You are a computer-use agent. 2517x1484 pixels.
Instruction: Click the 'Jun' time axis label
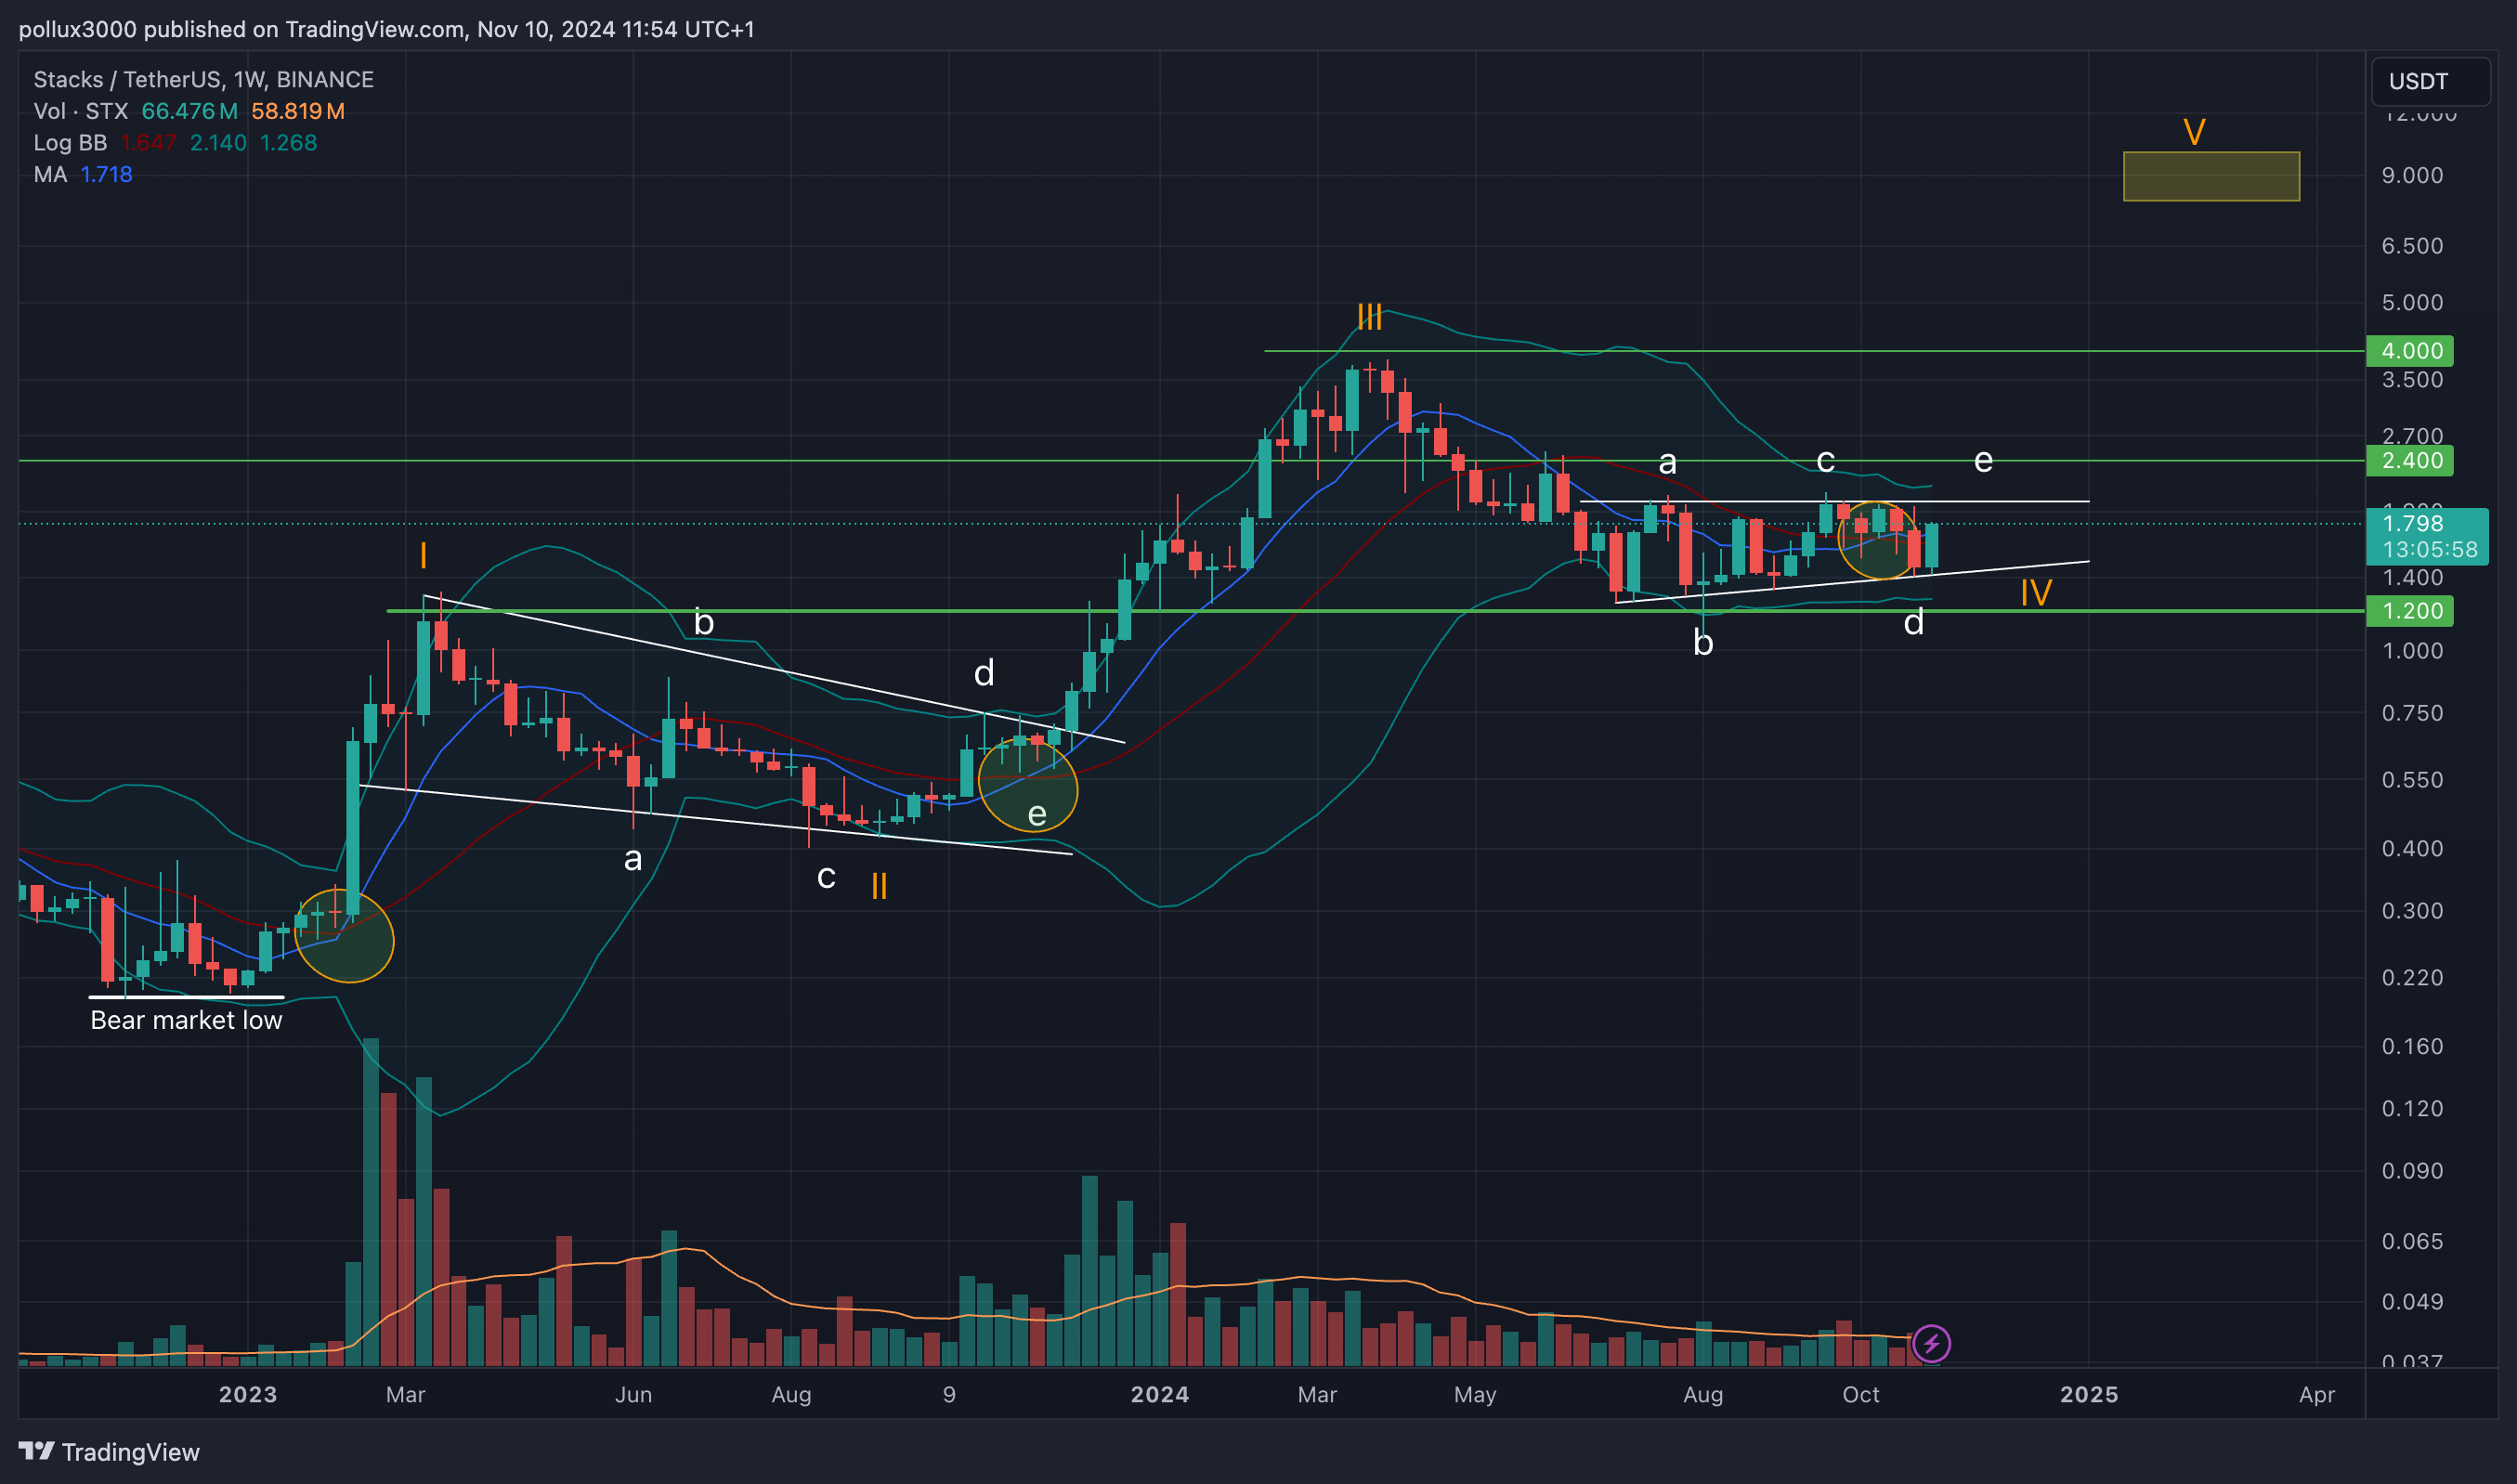click(x=634, y=1394)
